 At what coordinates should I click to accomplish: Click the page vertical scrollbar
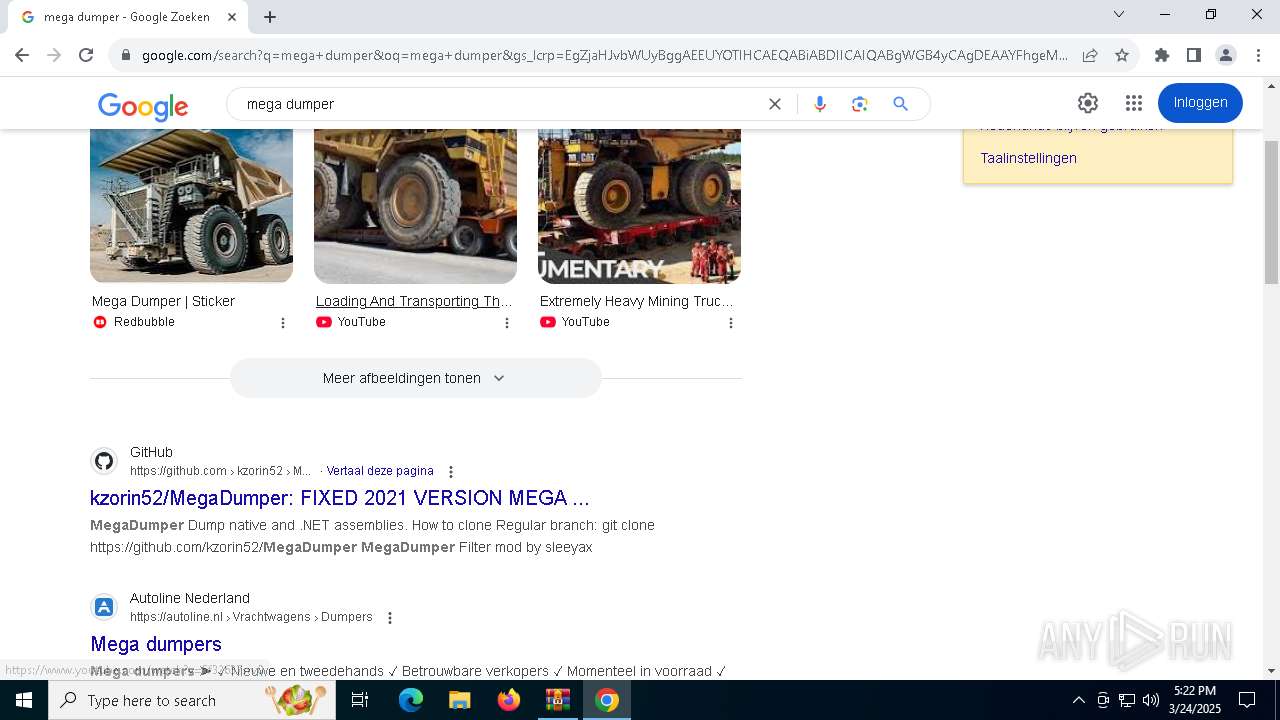[1271, 212]
